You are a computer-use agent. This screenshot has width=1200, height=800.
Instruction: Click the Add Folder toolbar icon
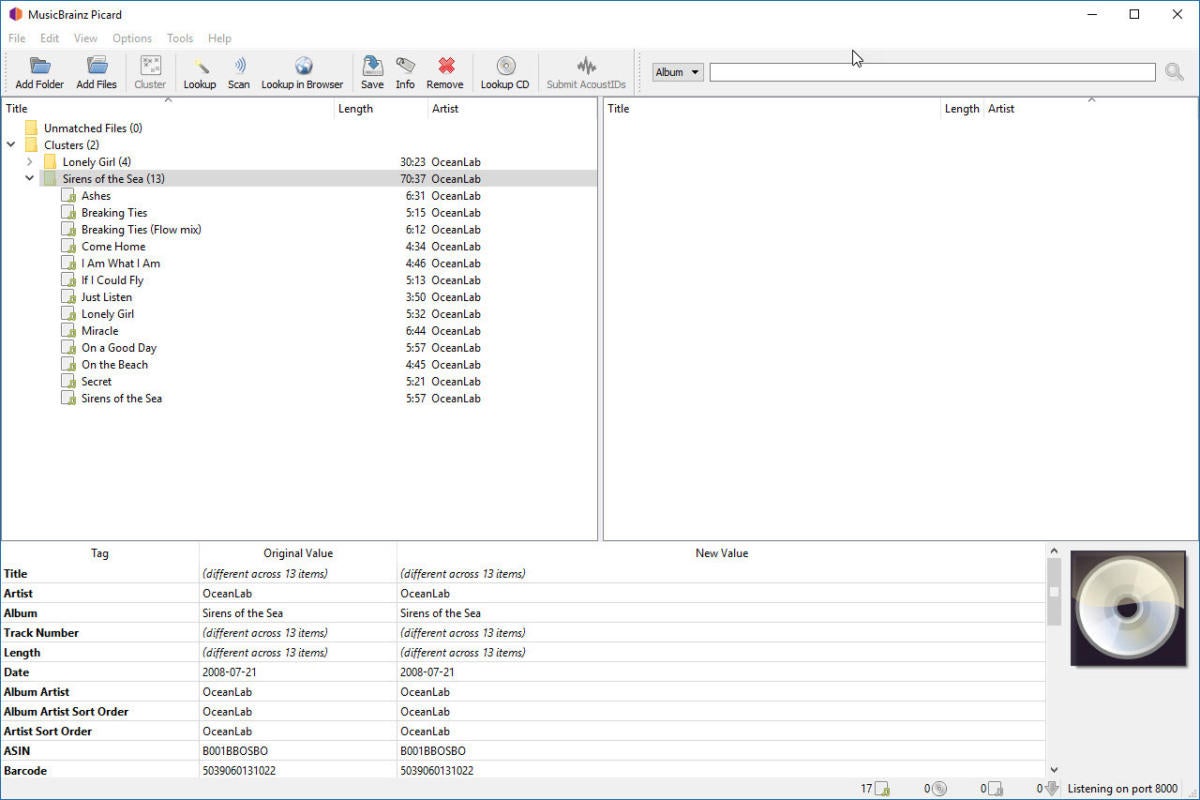(40, 67)
